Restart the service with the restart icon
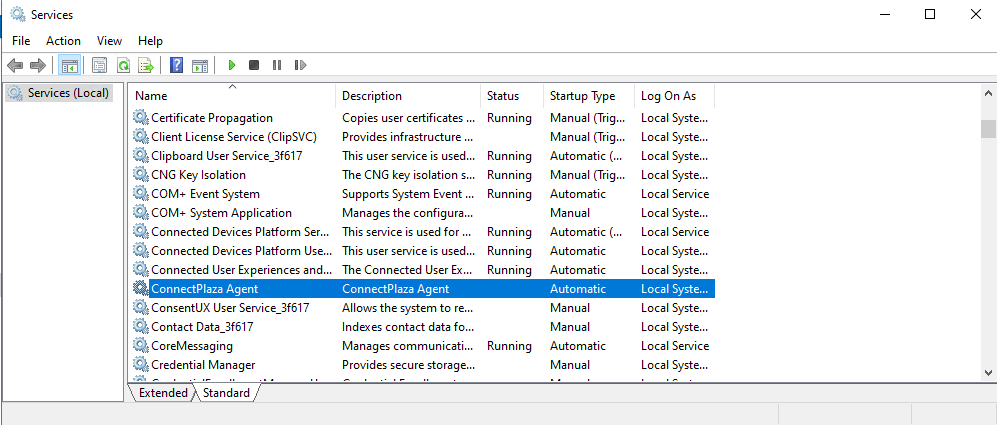The image size is (997, 425). click(300, 65)
